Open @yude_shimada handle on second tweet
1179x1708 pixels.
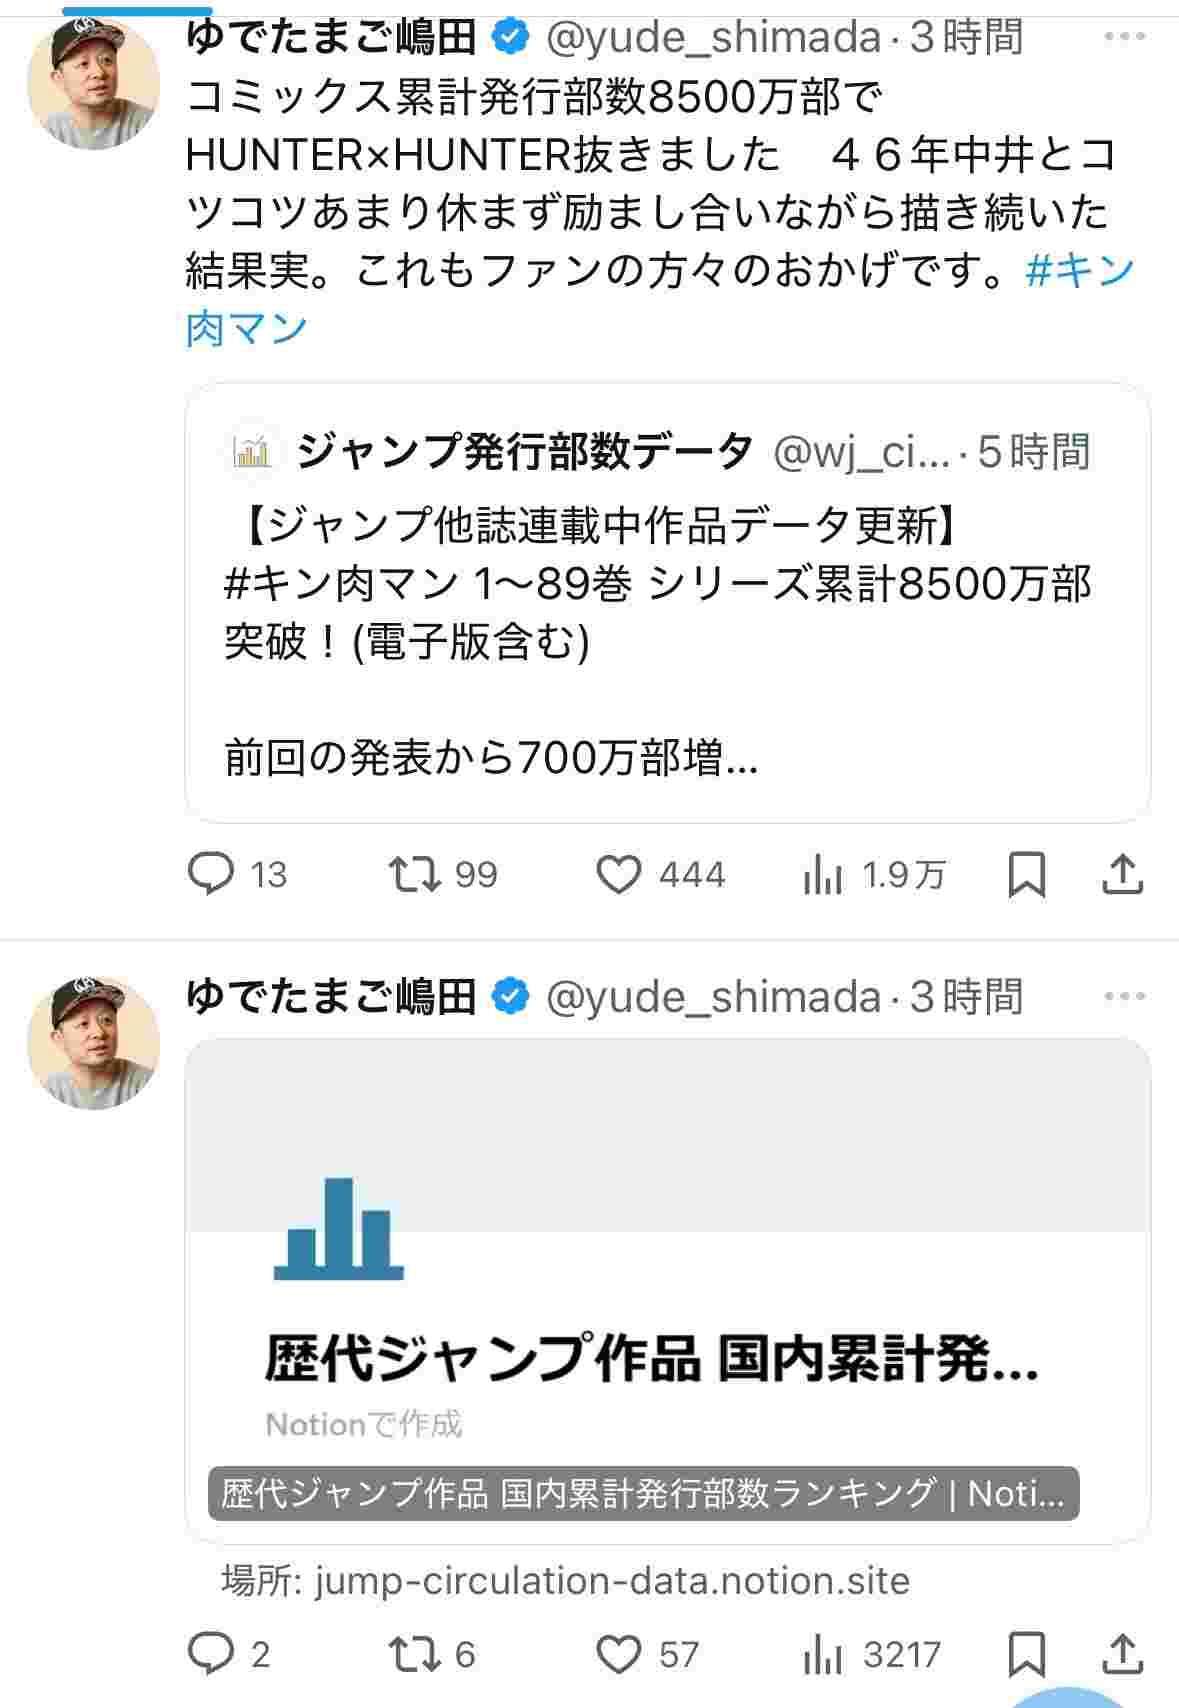(x=713, y=997)
